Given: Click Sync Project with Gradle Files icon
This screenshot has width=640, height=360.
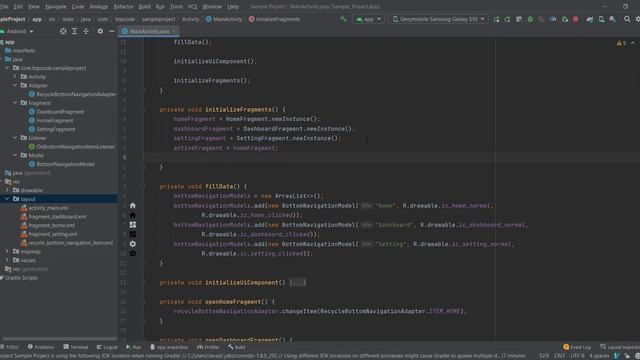Looking at the screenshot, I should pos(590,19).
